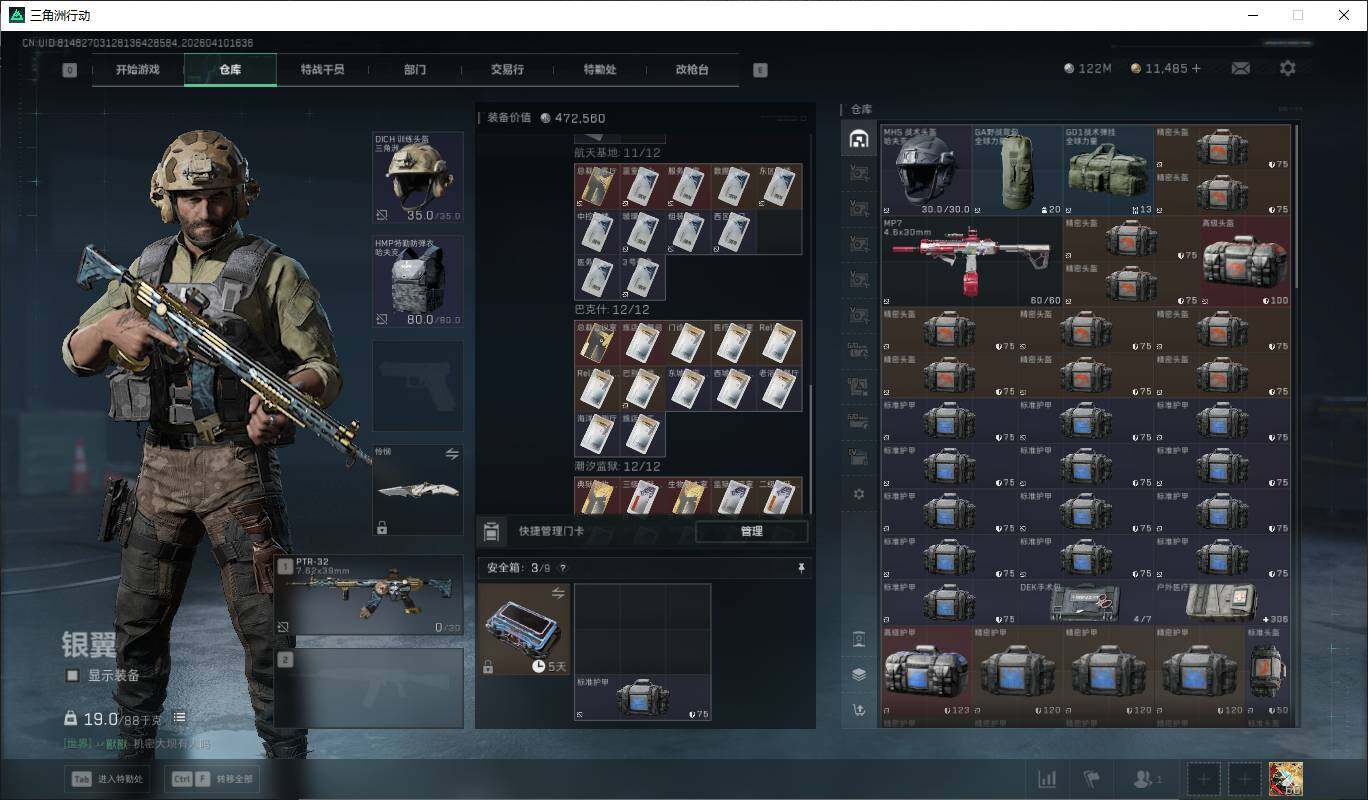
Task: Select the 户外医疗 kit in stash
Action: [1222, 603]
